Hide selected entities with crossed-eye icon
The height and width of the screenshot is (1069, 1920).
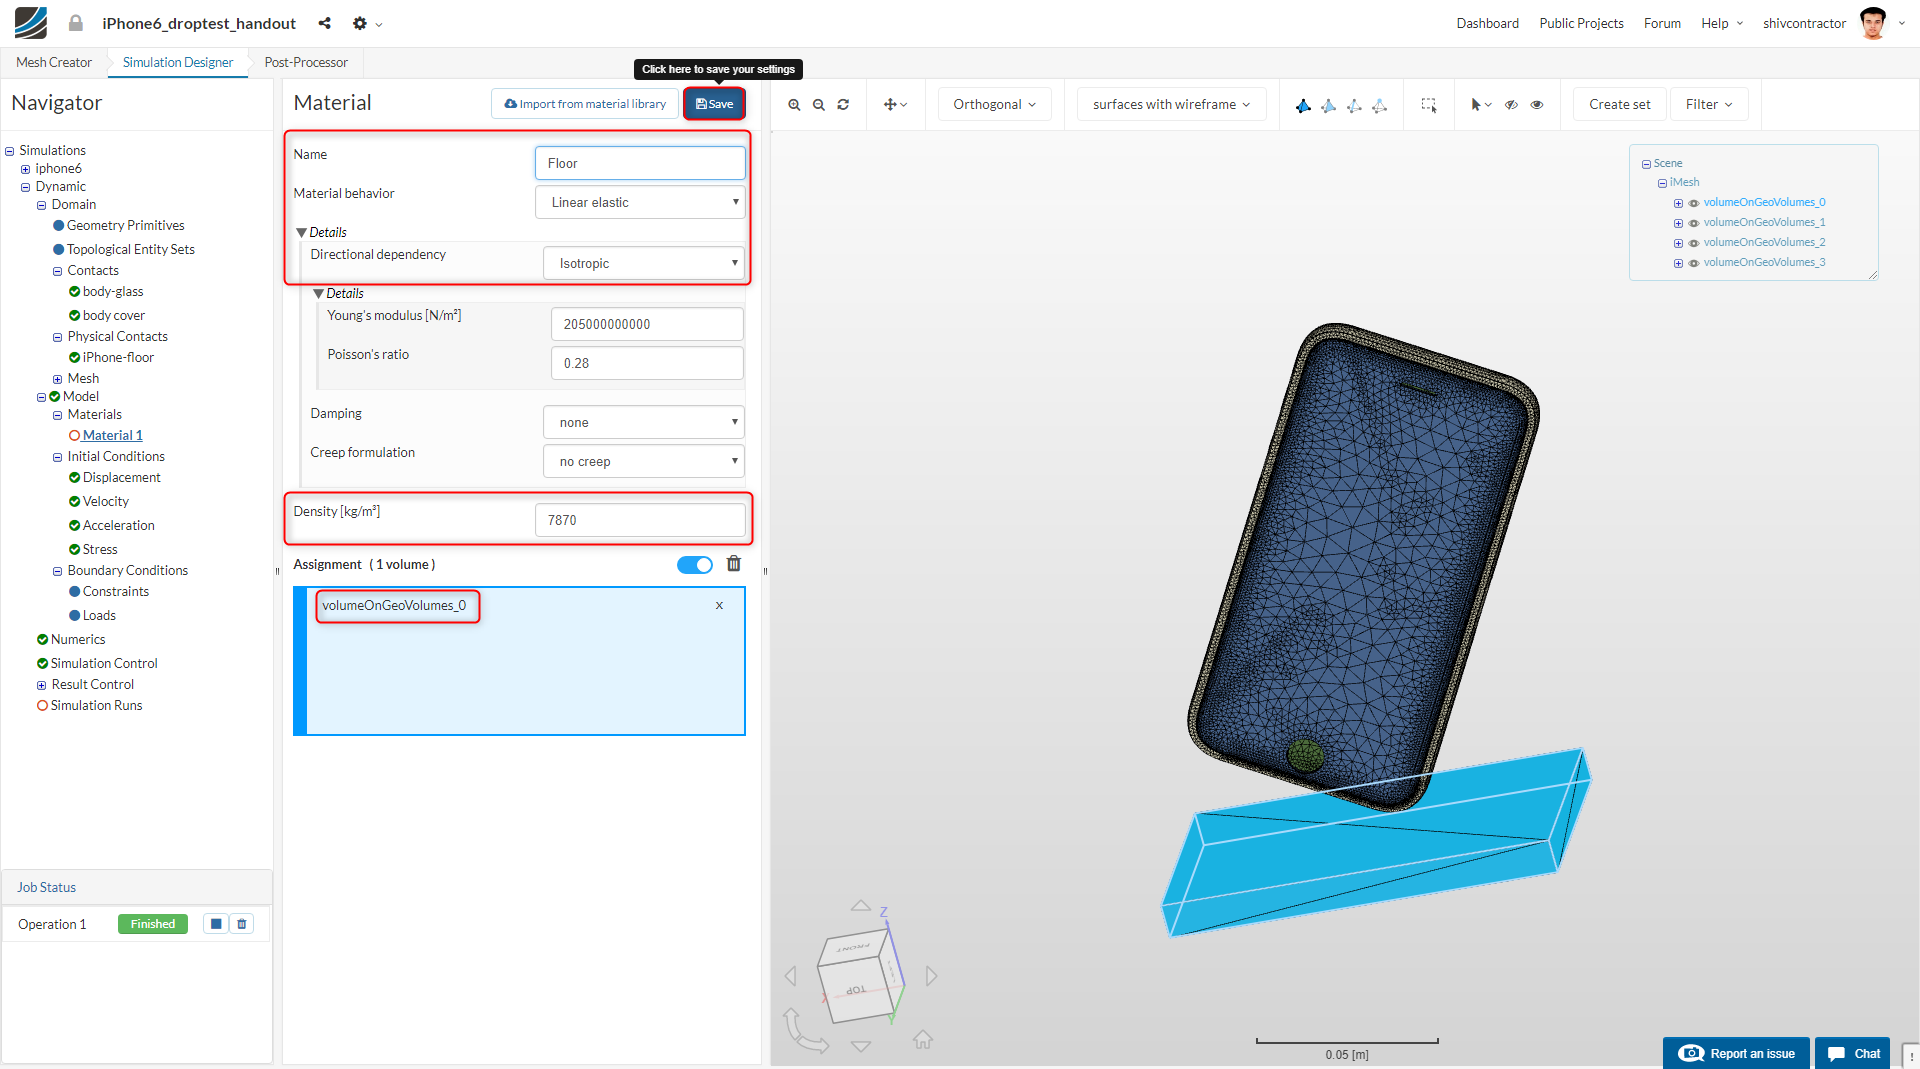click(x=1512, y=104)
